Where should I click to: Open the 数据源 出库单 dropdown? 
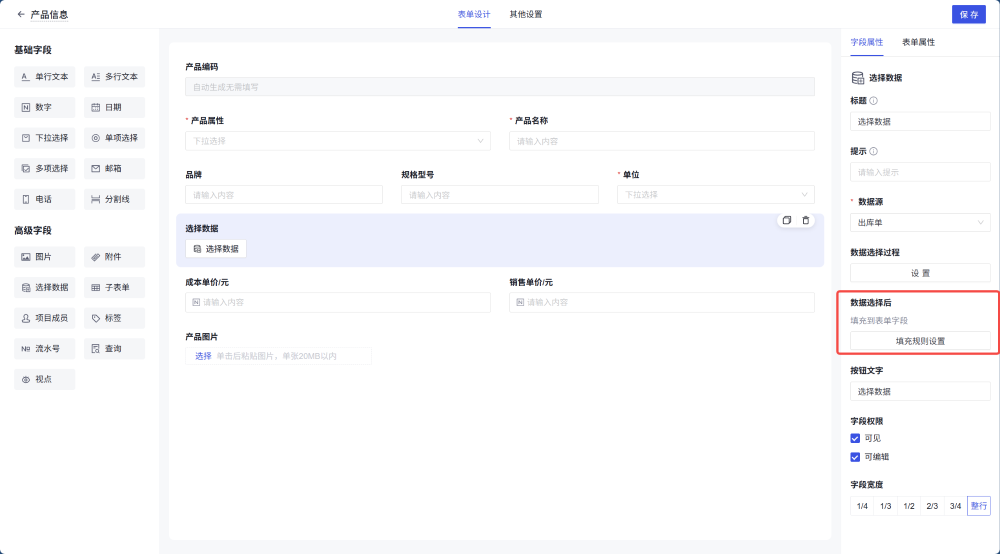coord(920,222)
